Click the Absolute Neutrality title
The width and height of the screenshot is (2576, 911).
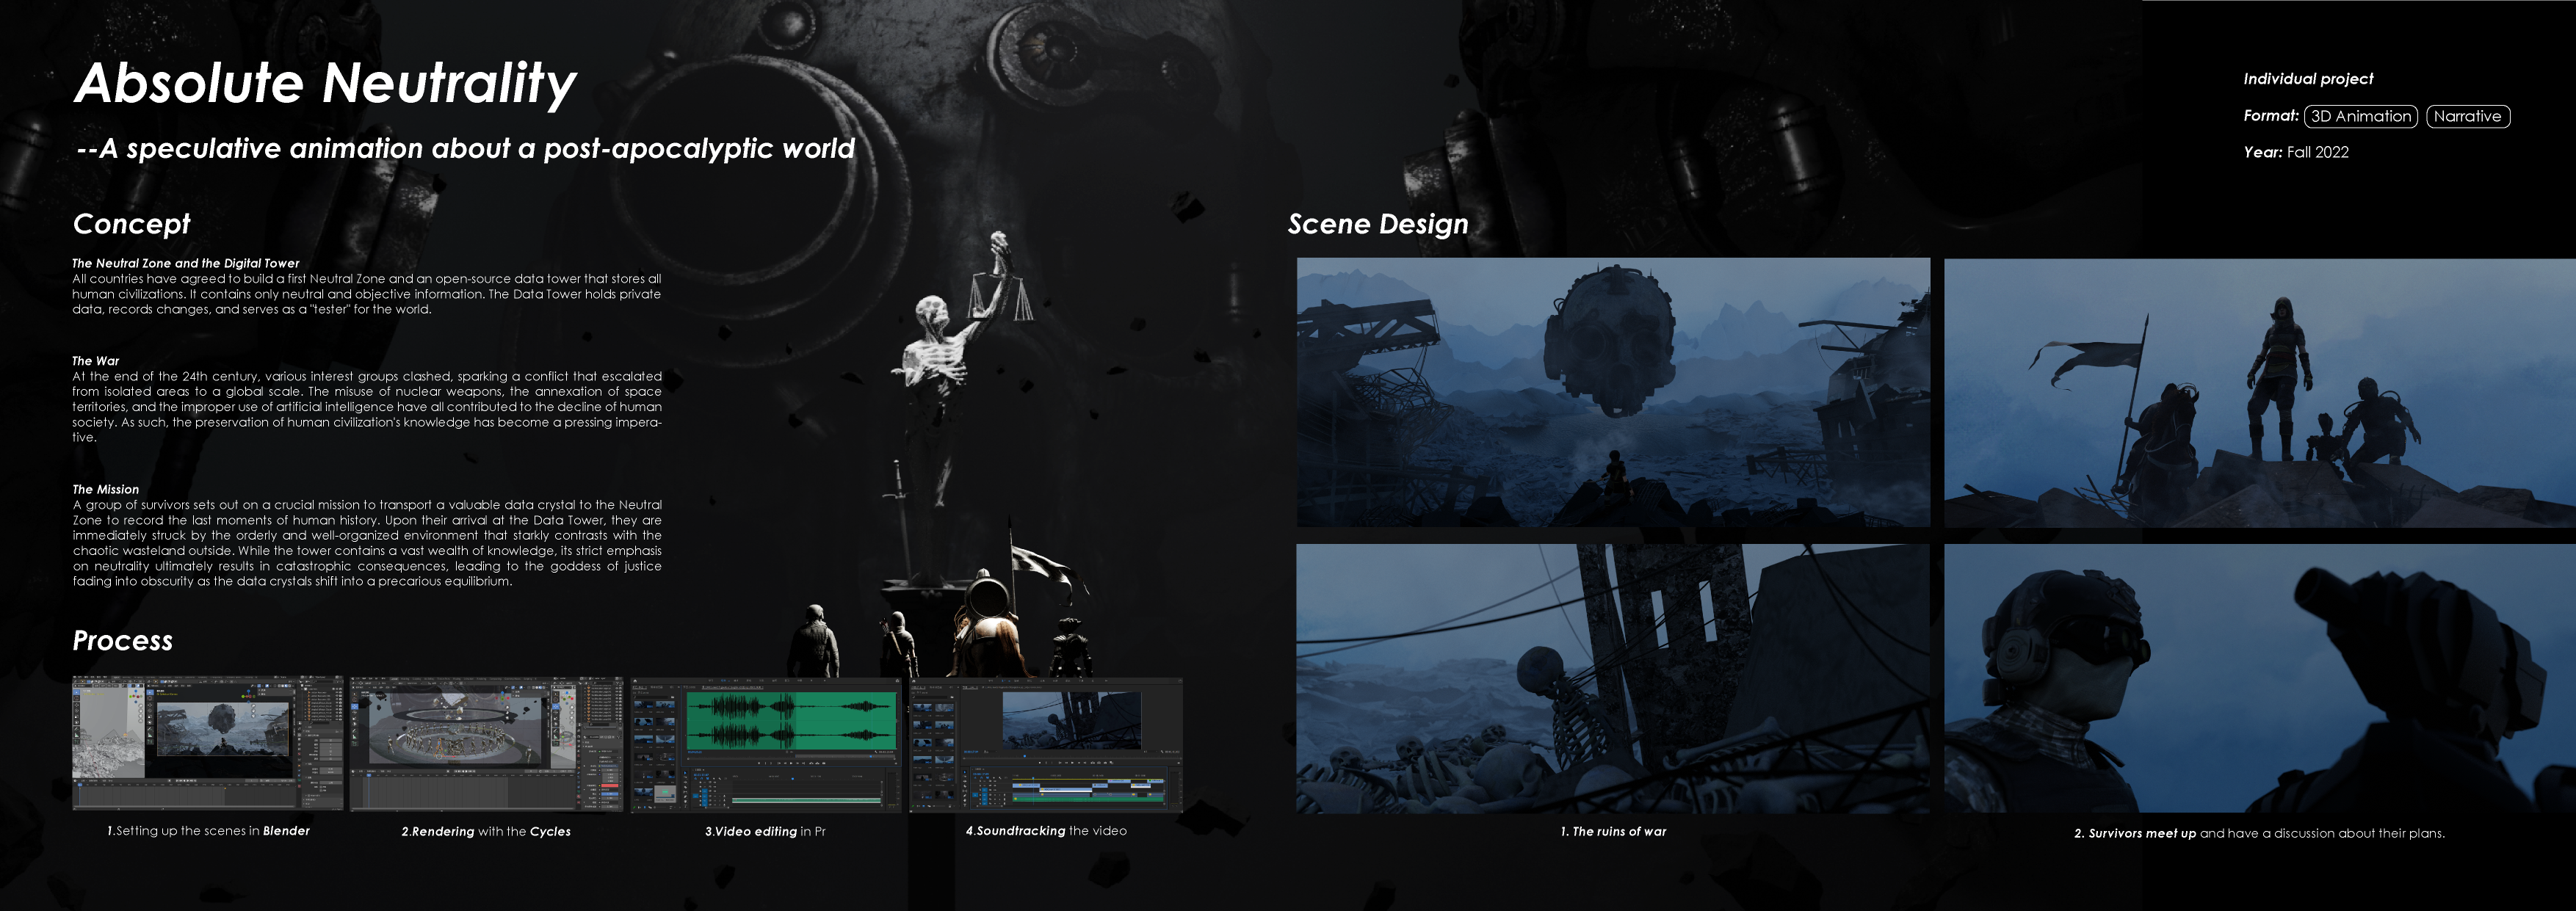tap(325, 83)
